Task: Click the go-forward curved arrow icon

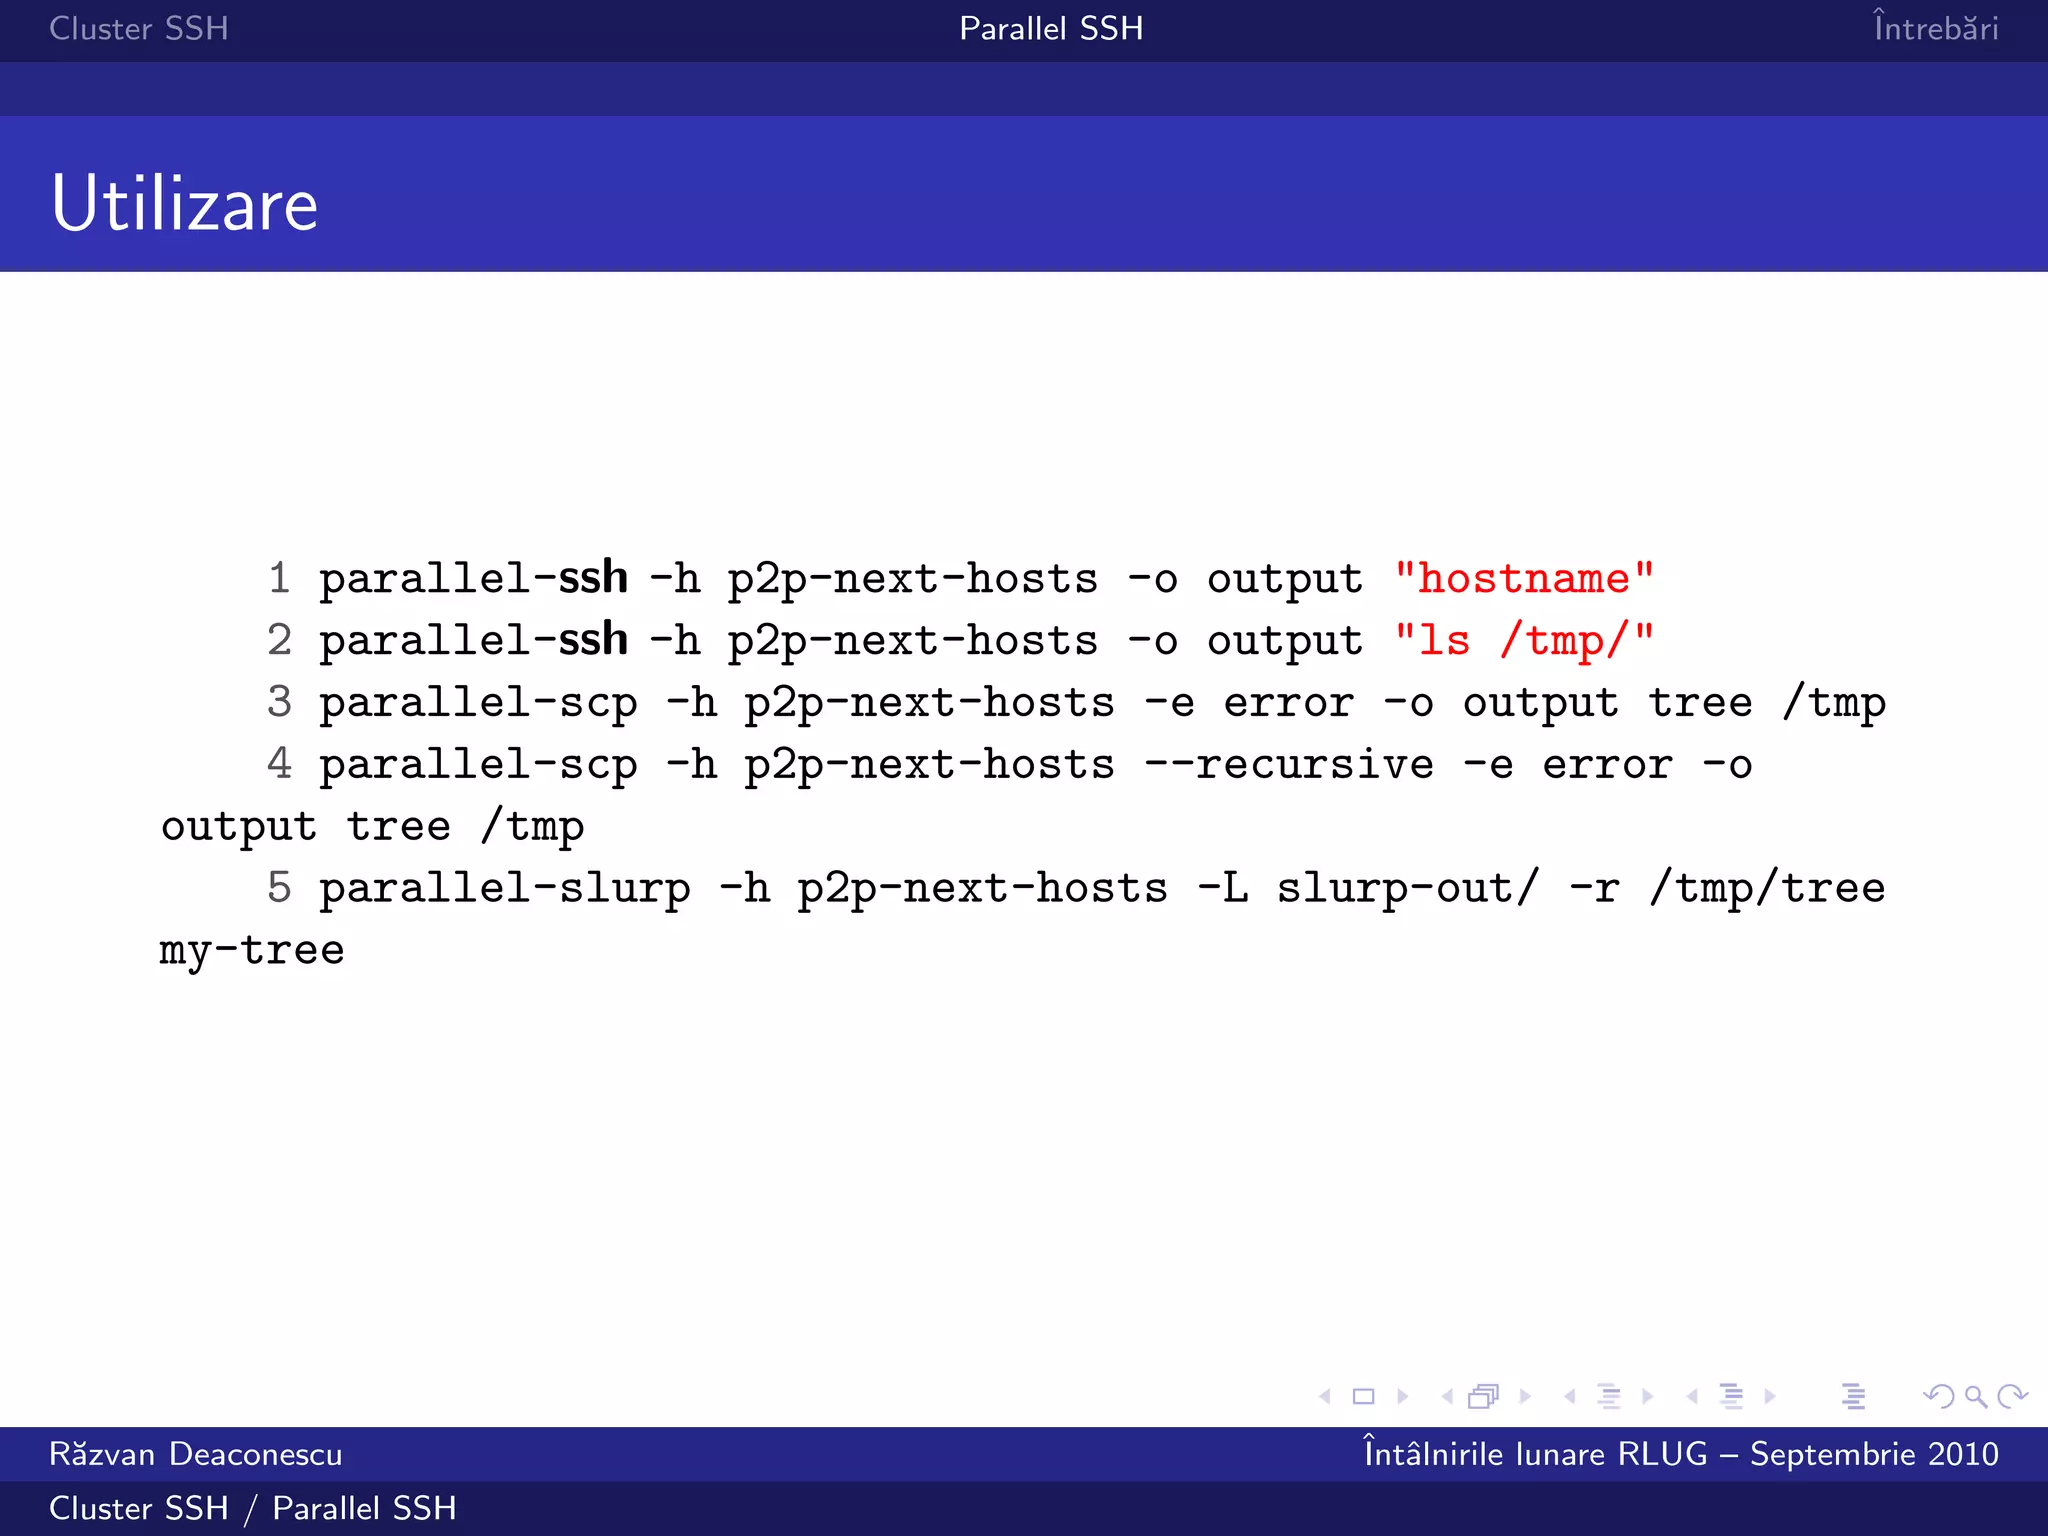Action: coord(2012,1396)
